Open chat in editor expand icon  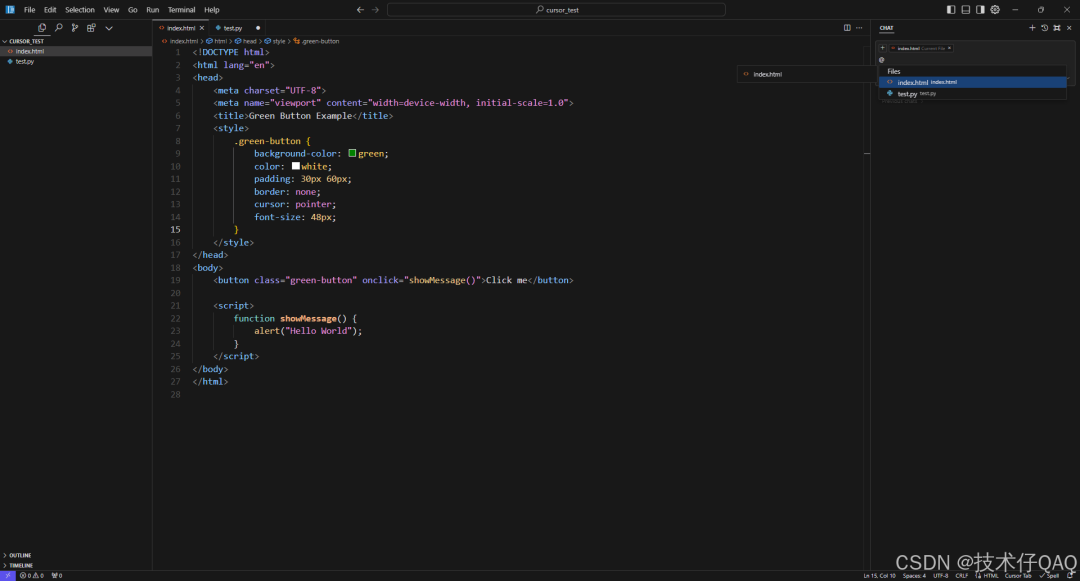tap(1057, 28)
